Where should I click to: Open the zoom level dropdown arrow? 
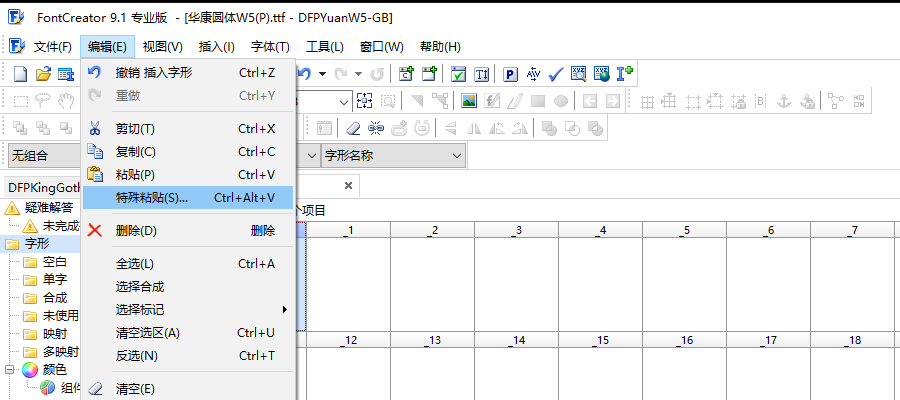pos(343,102)
